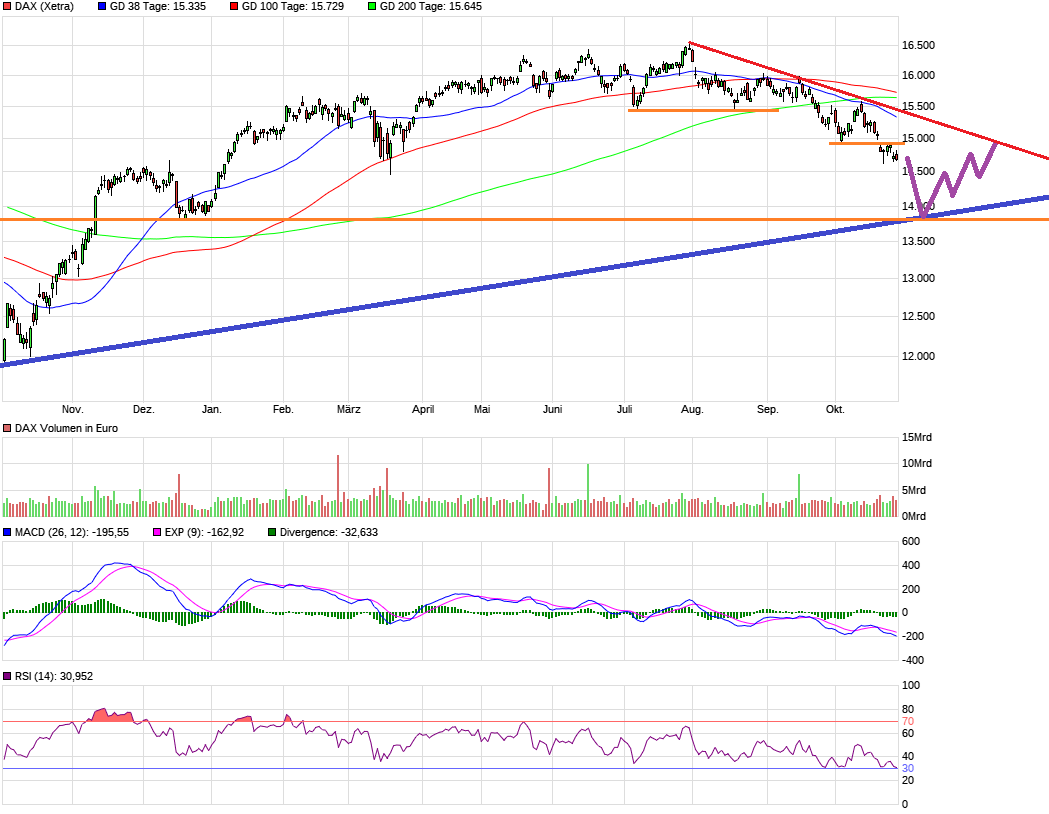The height and width of the screenshot is (814, 1049).
Task: Click the red RSI 70 overbought label
Action: (908, 722)
